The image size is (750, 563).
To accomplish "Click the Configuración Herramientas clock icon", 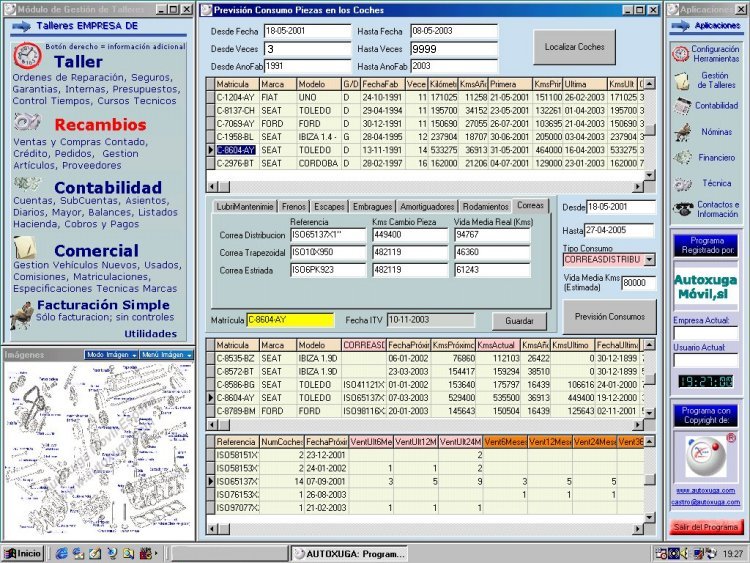I will coord(680,54).
